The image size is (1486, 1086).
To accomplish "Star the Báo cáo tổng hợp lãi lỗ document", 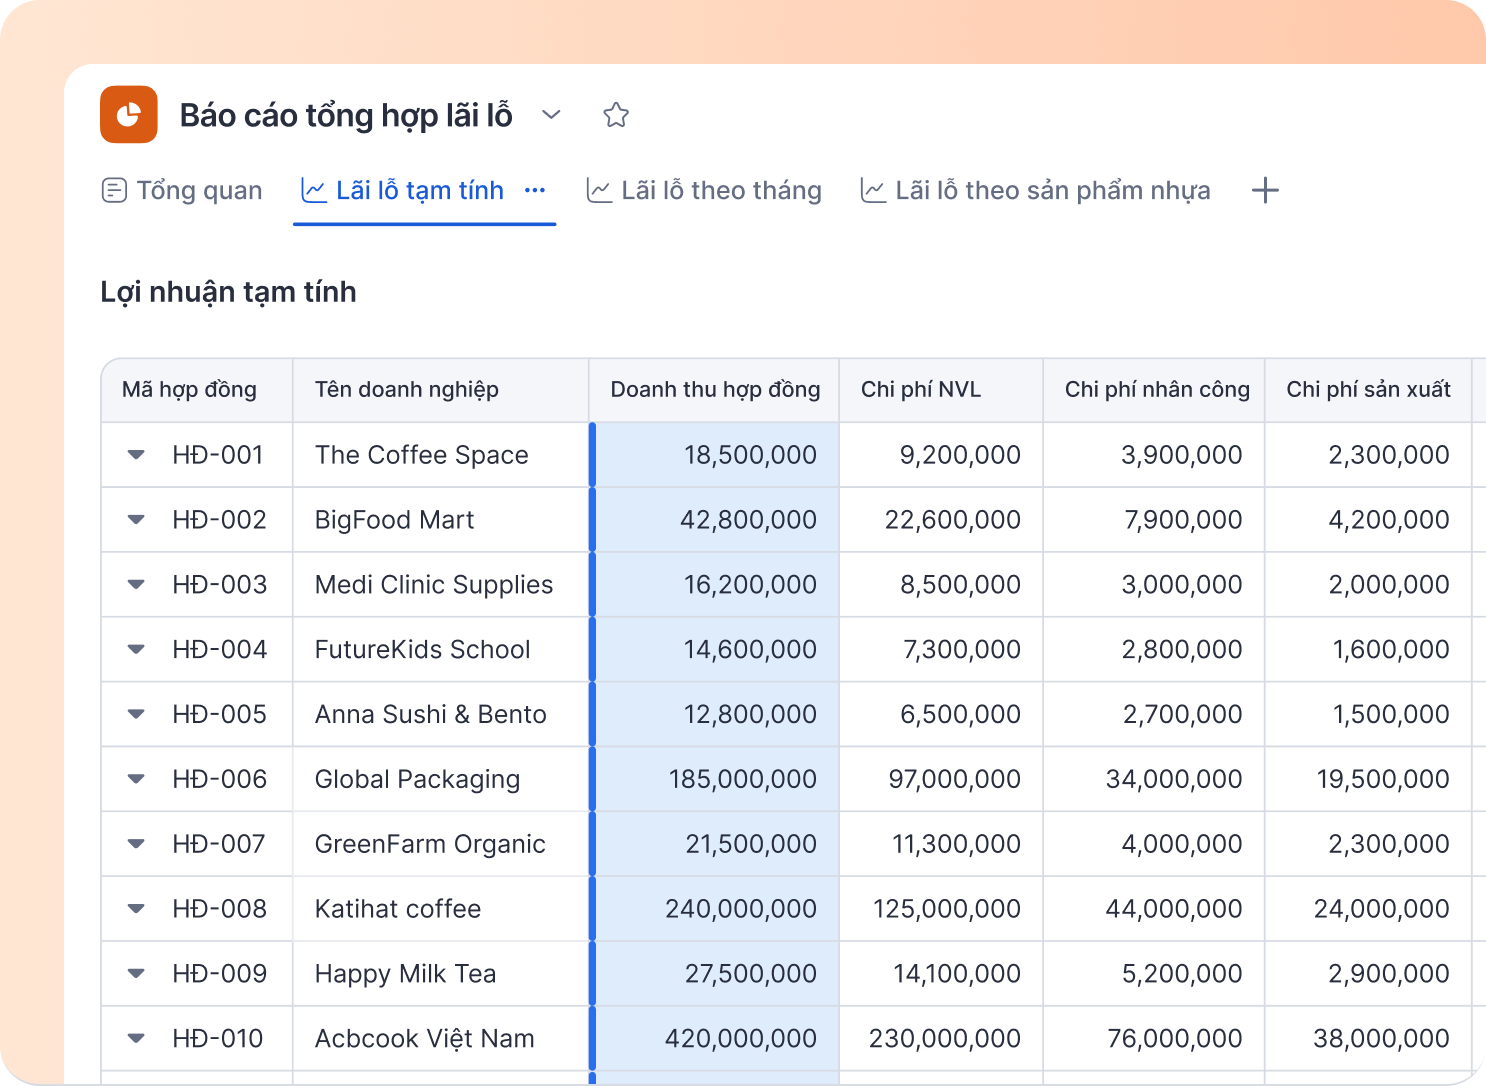I will point(616,114).
